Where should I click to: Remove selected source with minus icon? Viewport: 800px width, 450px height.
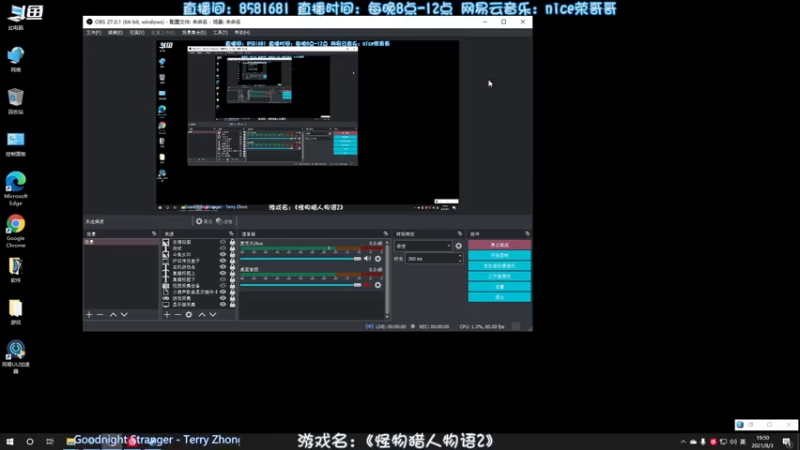click(x=178, y=315)
